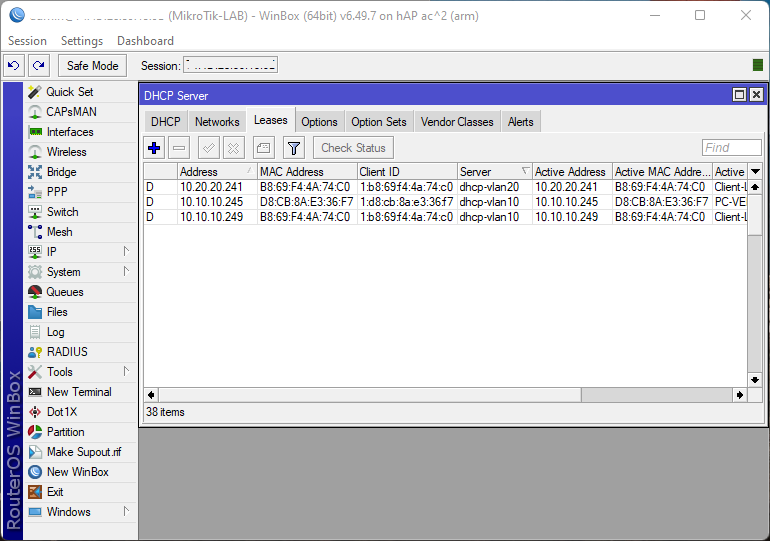Expand the System submenu
Screen dimensions: 770x541
(x=81, y=272)
